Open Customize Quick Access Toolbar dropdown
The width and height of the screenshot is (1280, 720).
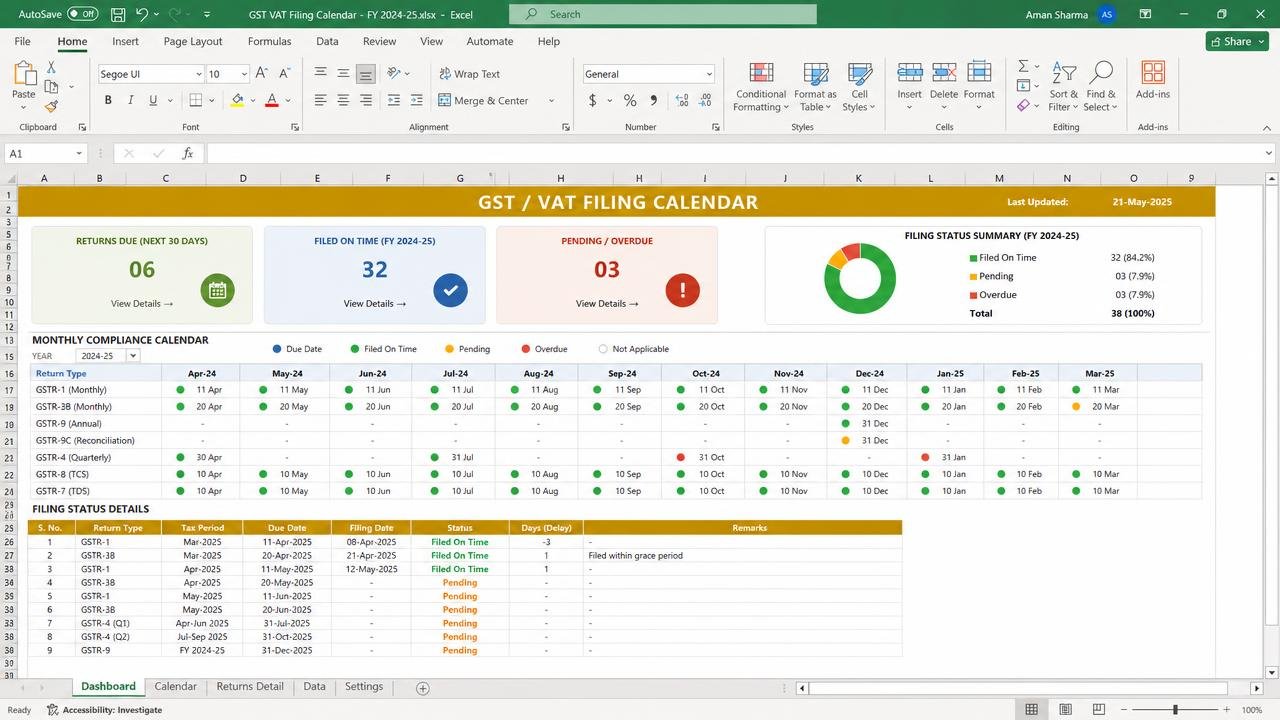pos(207,14)
